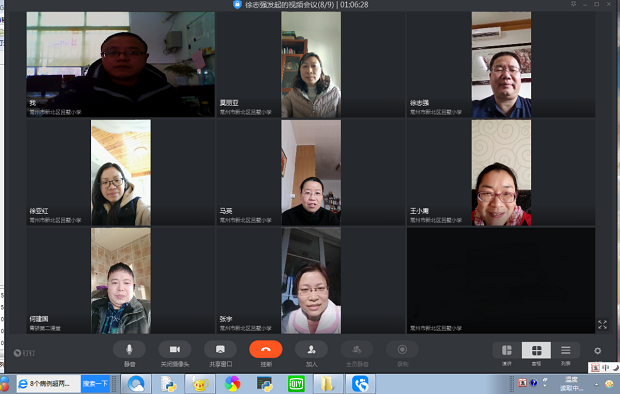The height and width of the screenshot is (394, 620).
Task: Click the name label 何建国
Action: click(x=39, y=319)
